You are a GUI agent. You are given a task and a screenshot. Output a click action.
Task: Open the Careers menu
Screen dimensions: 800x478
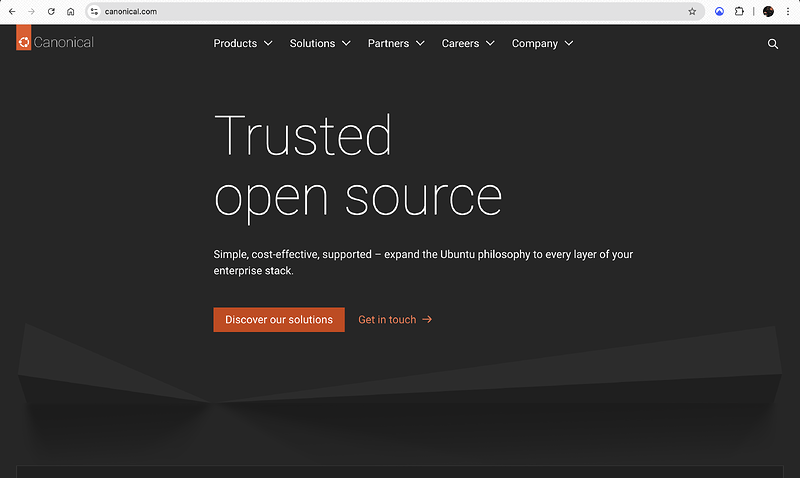pyautogui.click(x=468, y=43)
